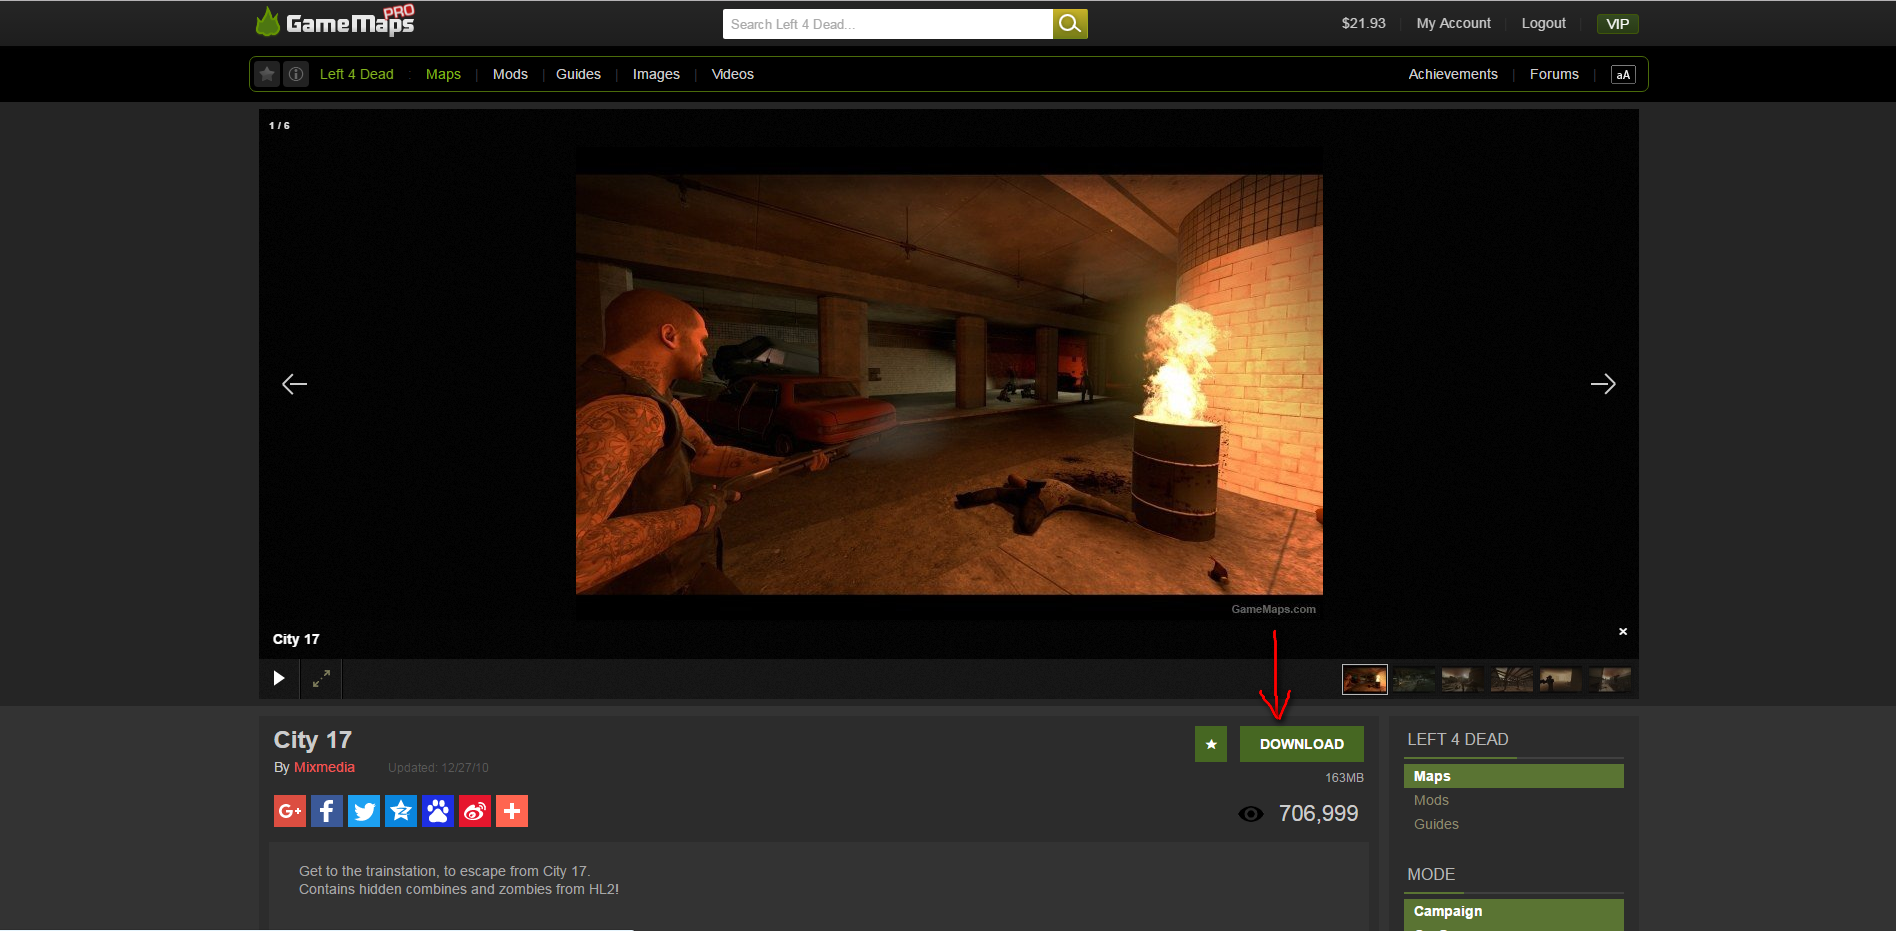Select the sixth gallery thumbnail
1896x931 pixels.
coord(1610,680)
